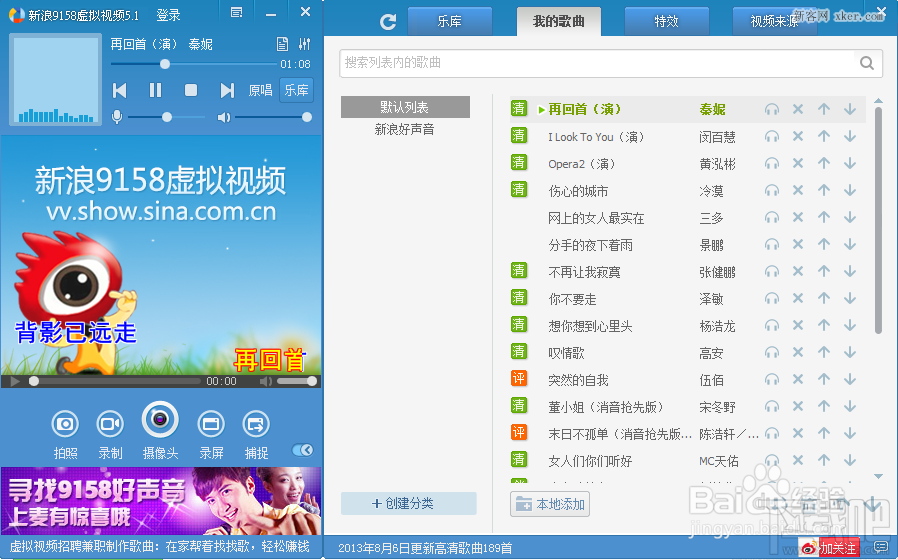The width and height of the screenshot is (898, 560).
Task: Skip to next track in player
Action: (x=227, y=90)
